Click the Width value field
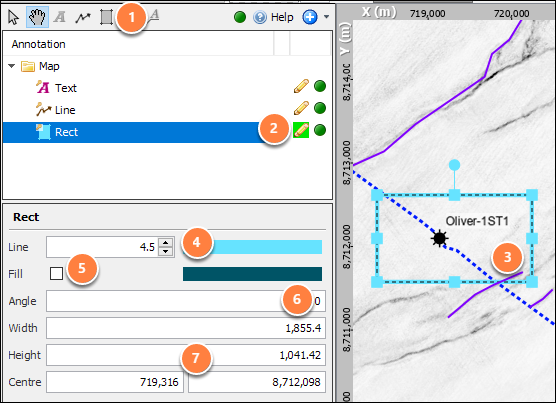556x403 pixels. click(186, 328)
